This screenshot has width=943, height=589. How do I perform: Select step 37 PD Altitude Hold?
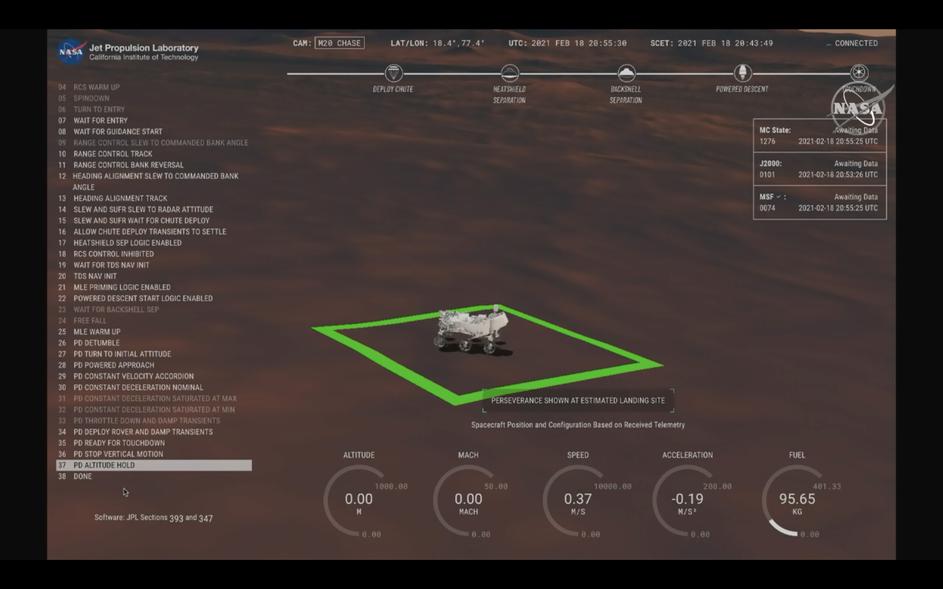154,465
